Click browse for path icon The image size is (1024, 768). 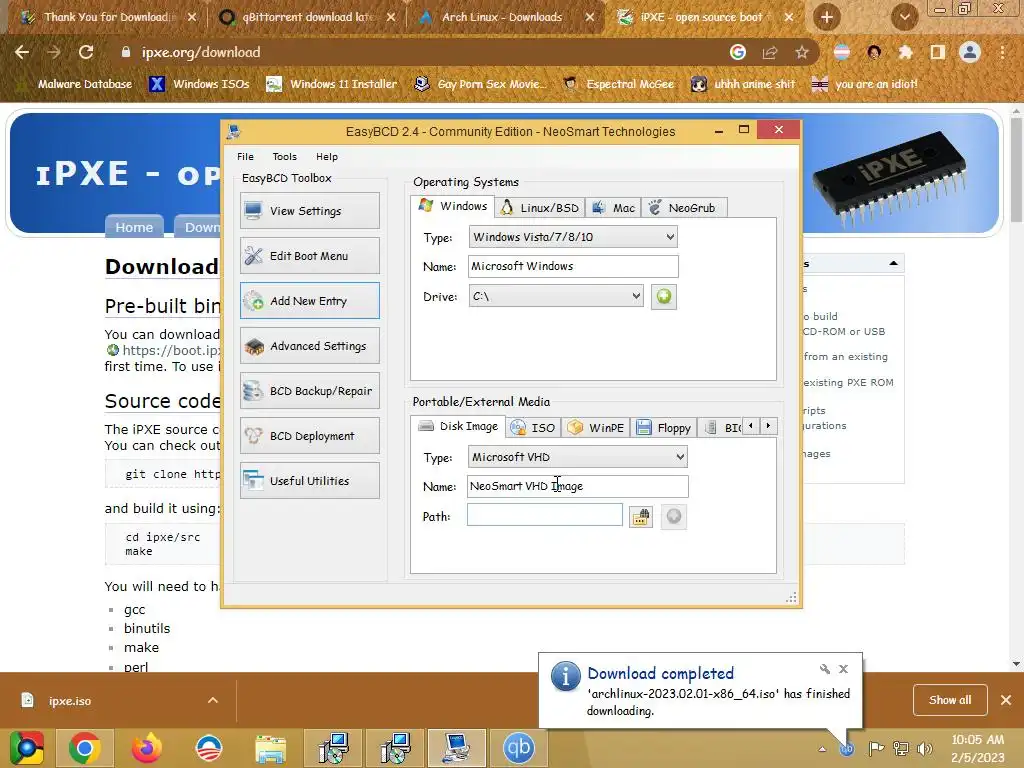641,517
